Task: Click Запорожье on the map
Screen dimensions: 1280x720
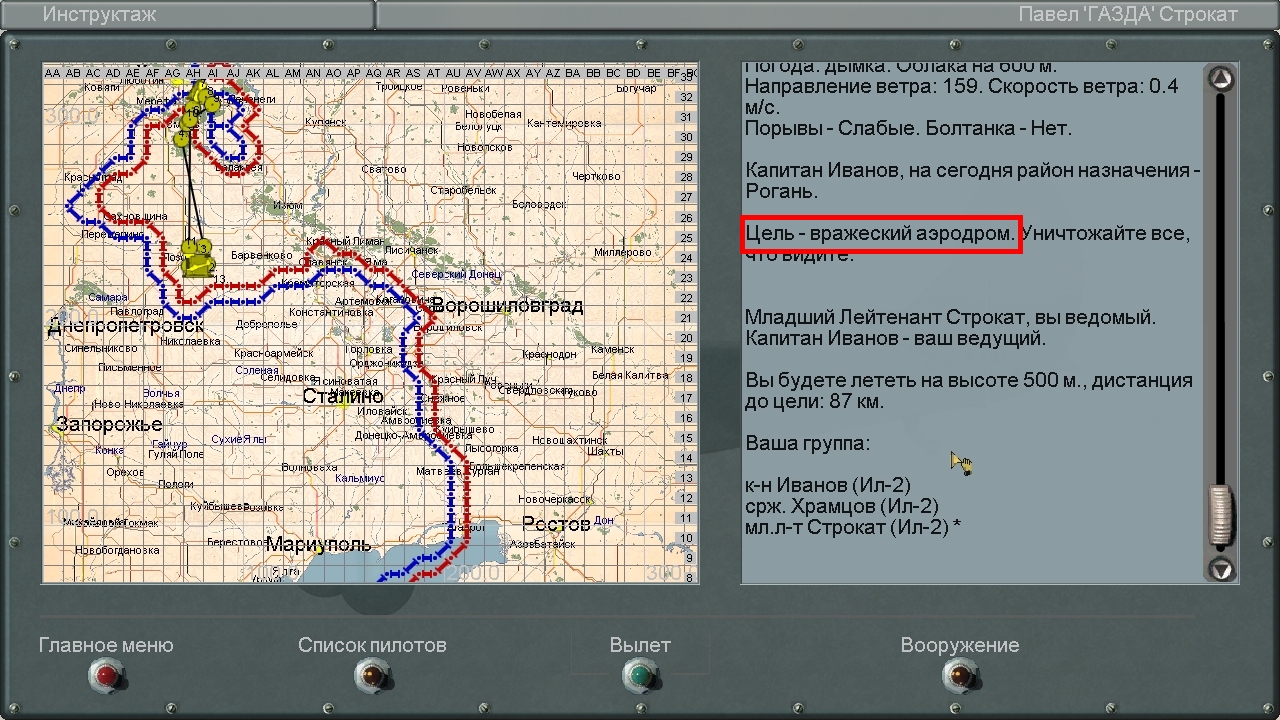Action: pos(109,424)
